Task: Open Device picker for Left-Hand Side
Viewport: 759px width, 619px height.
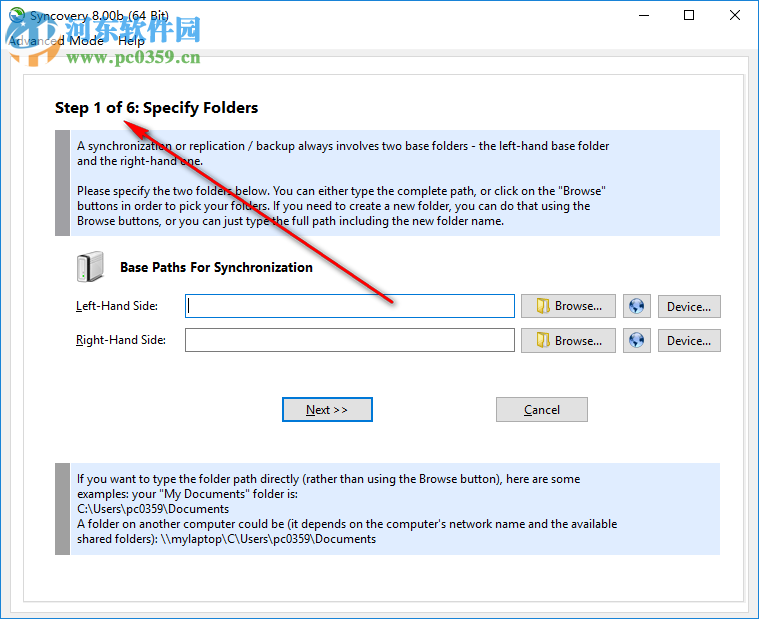Action: coord(689,306)
